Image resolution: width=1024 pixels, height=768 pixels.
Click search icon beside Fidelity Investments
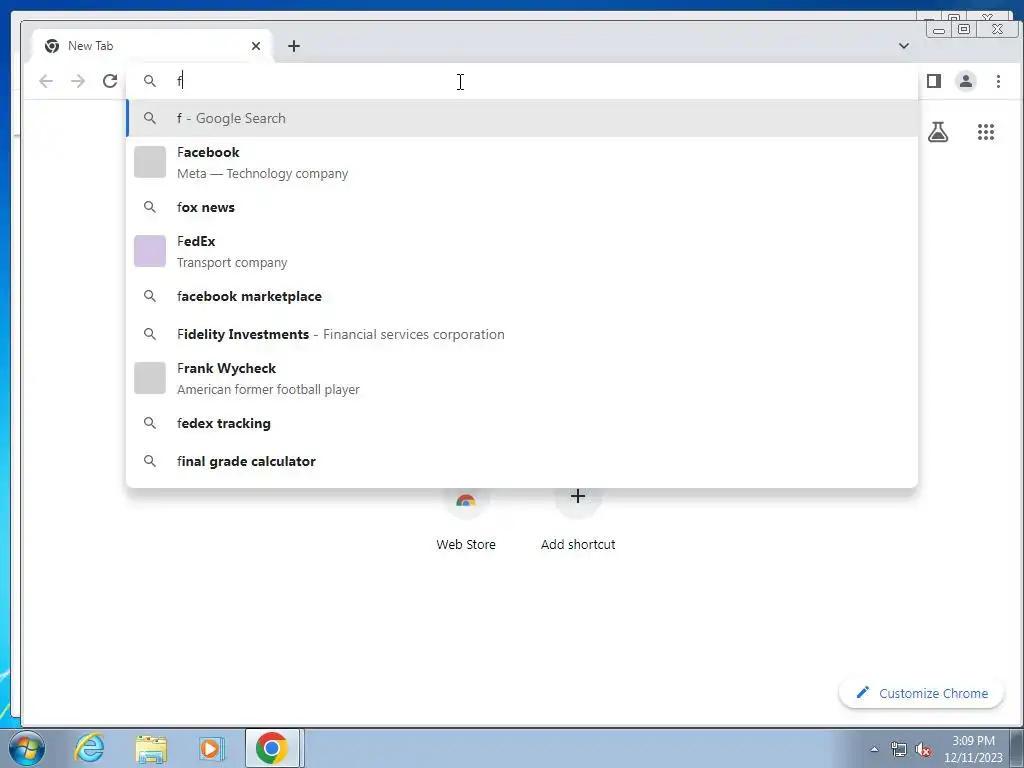[x=150, y=334]
